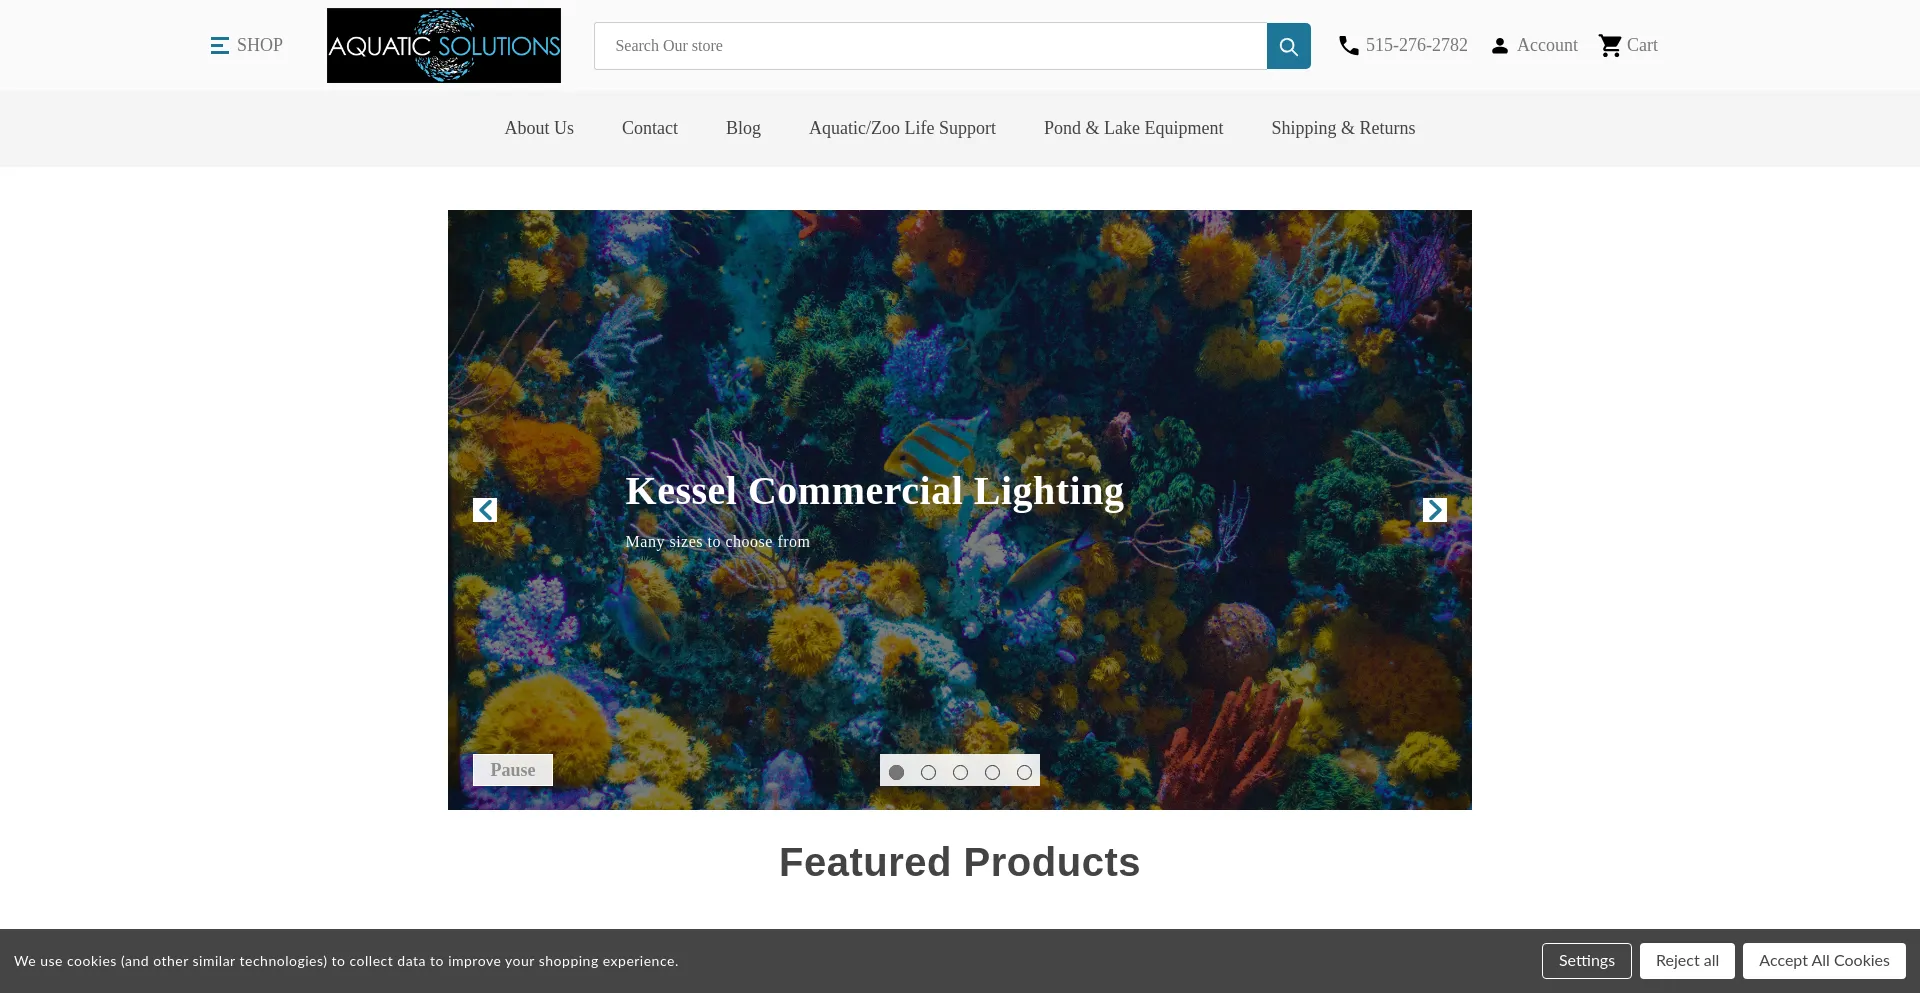
Task: Click the Featured Products heading
Action: coord(960,862)
